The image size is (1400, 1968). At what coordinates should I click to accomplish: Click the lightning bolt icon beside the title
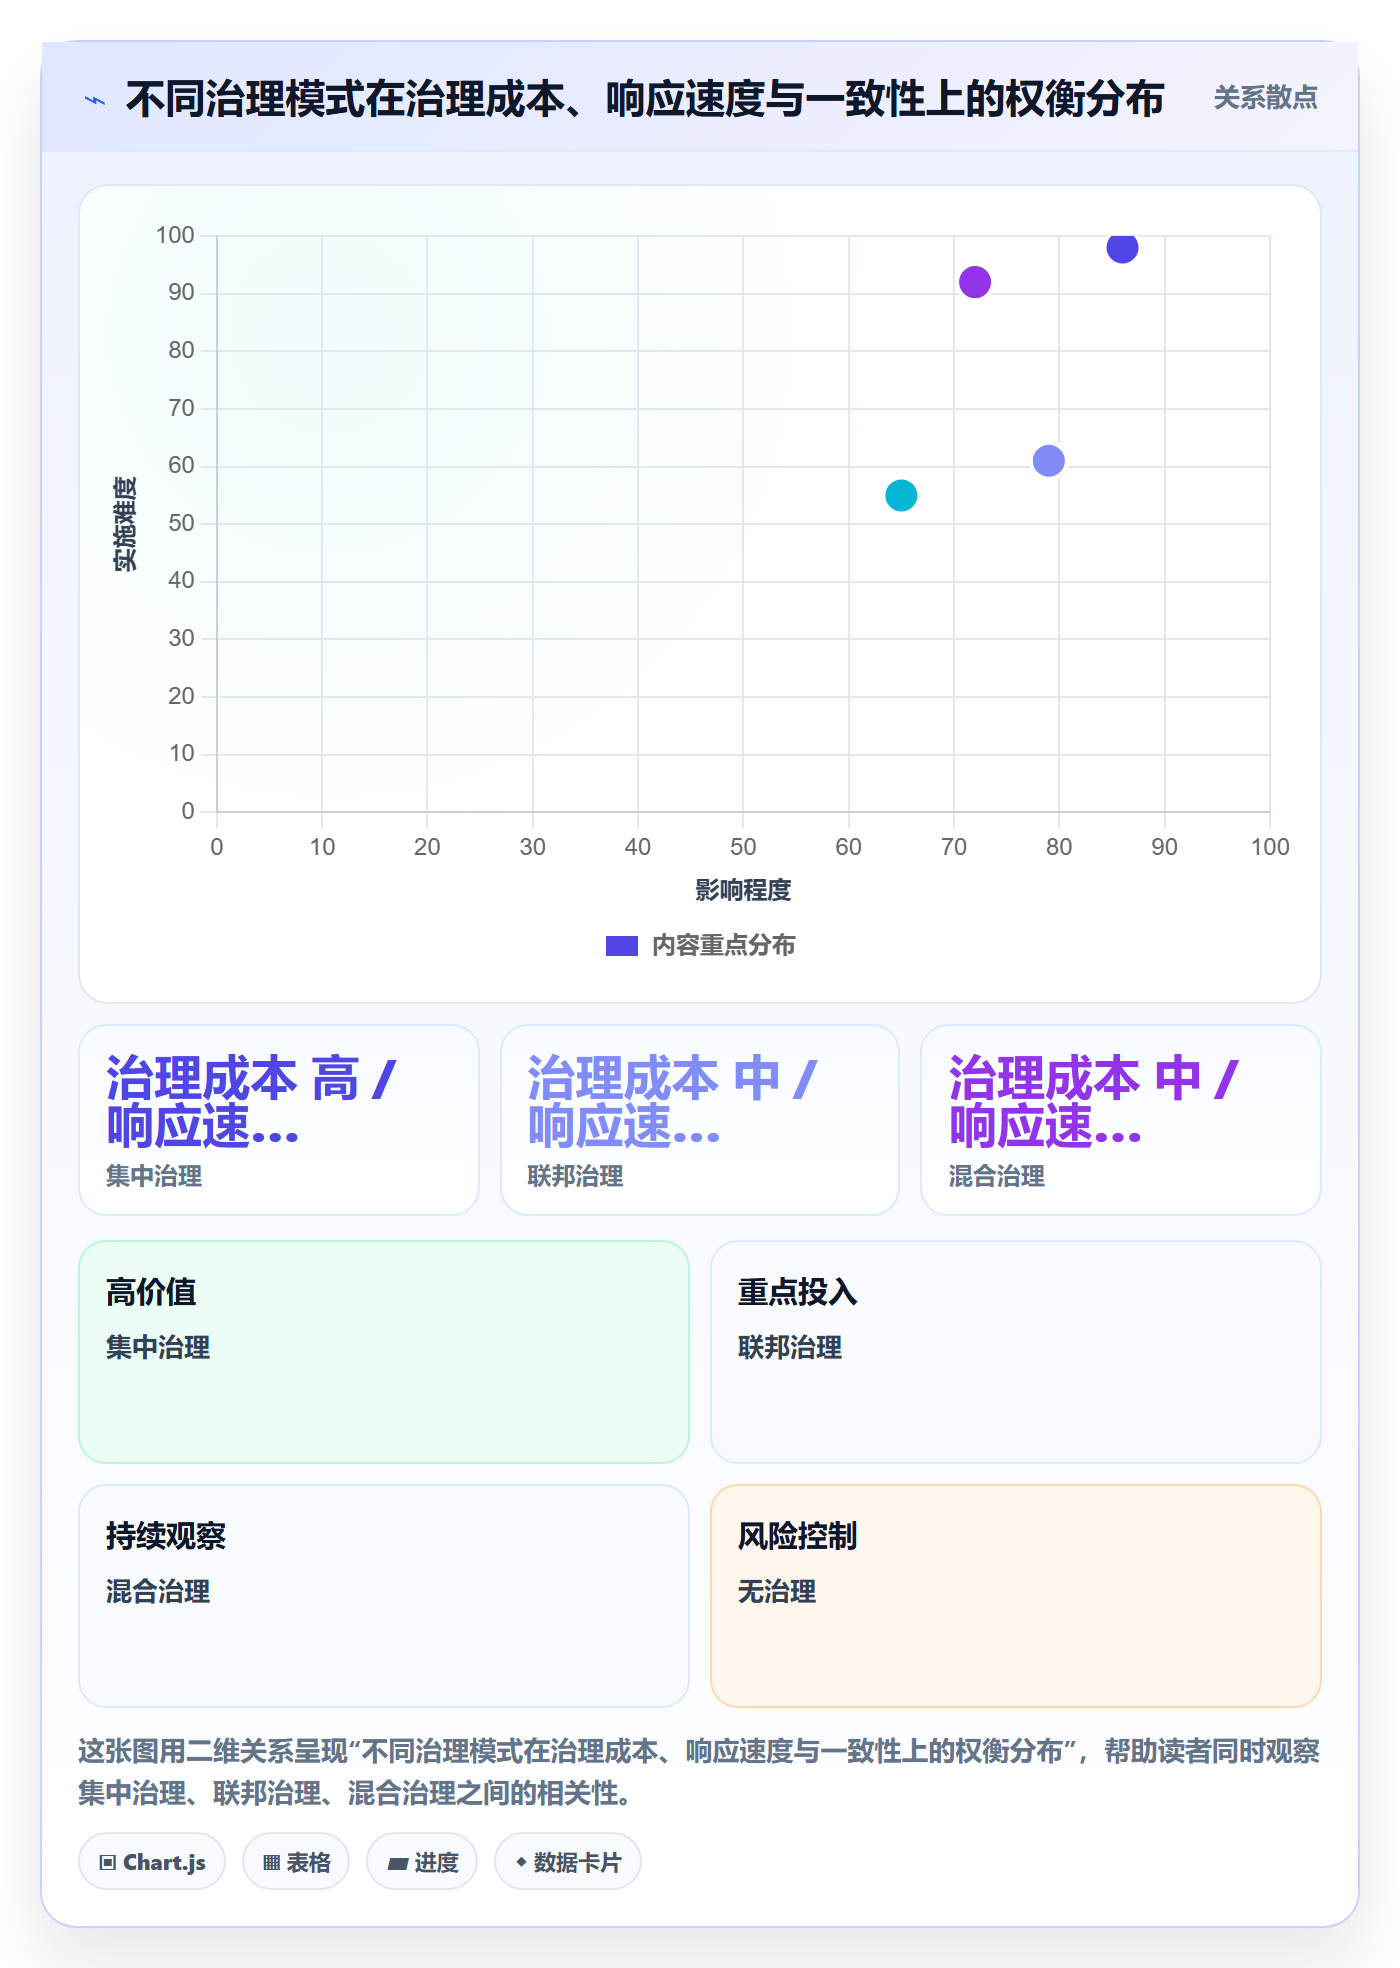pos(95,100)
